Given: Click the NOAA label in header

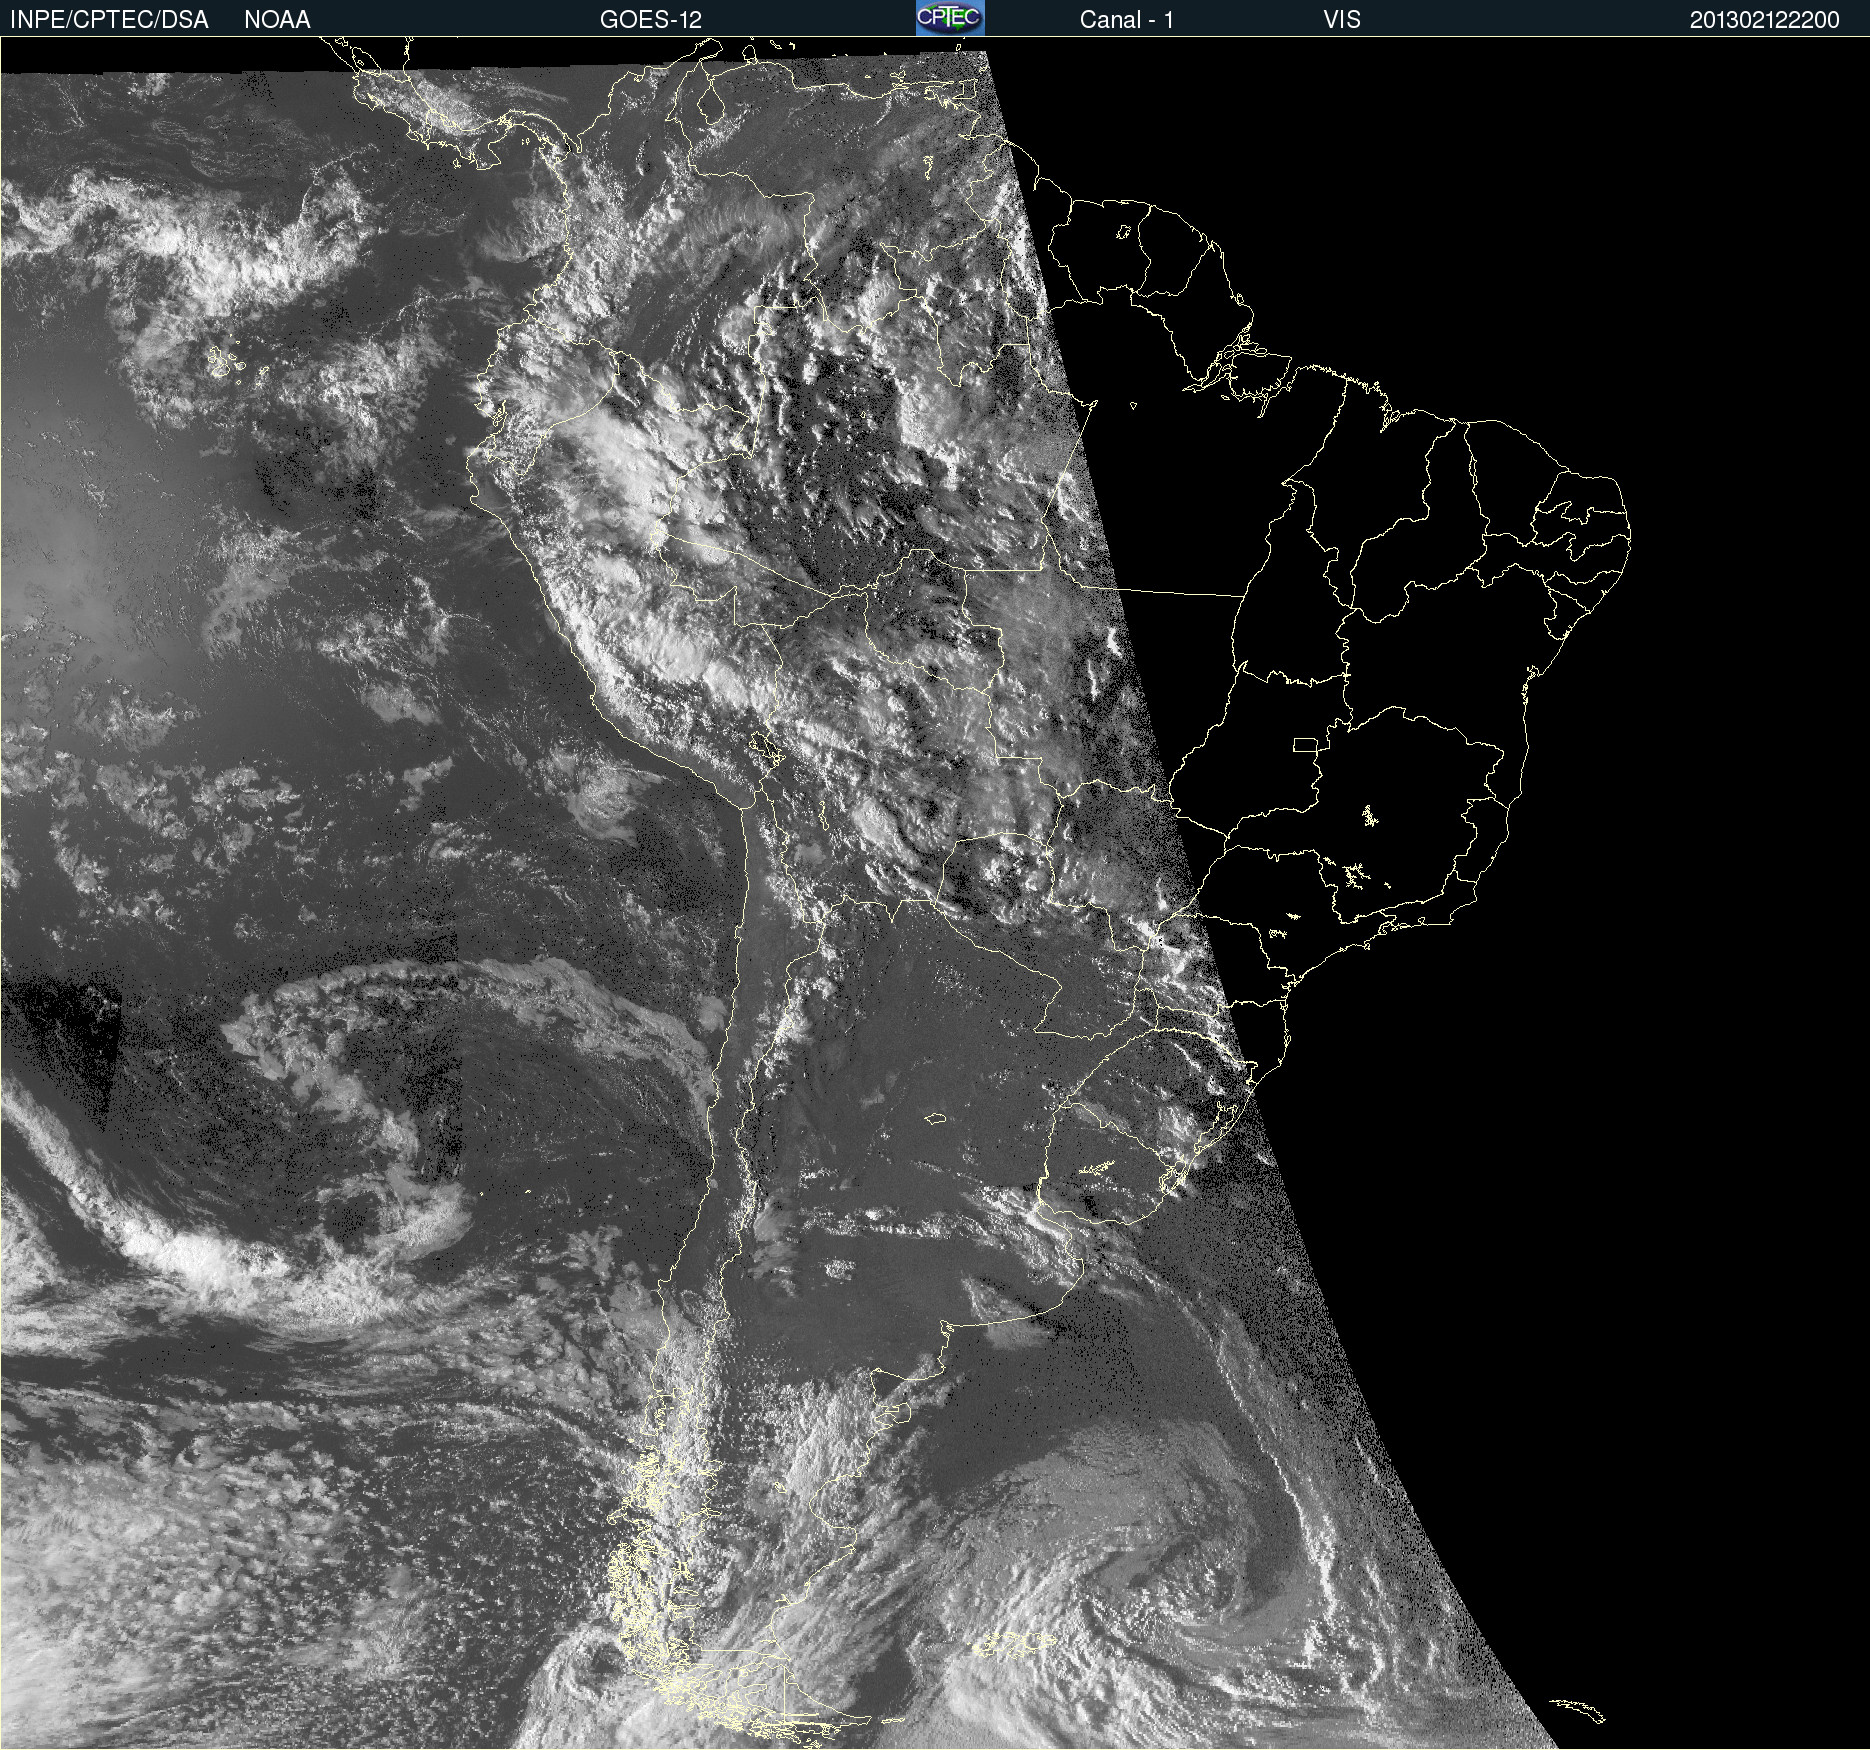Looking at the screenshot, I should pos(277,20).
